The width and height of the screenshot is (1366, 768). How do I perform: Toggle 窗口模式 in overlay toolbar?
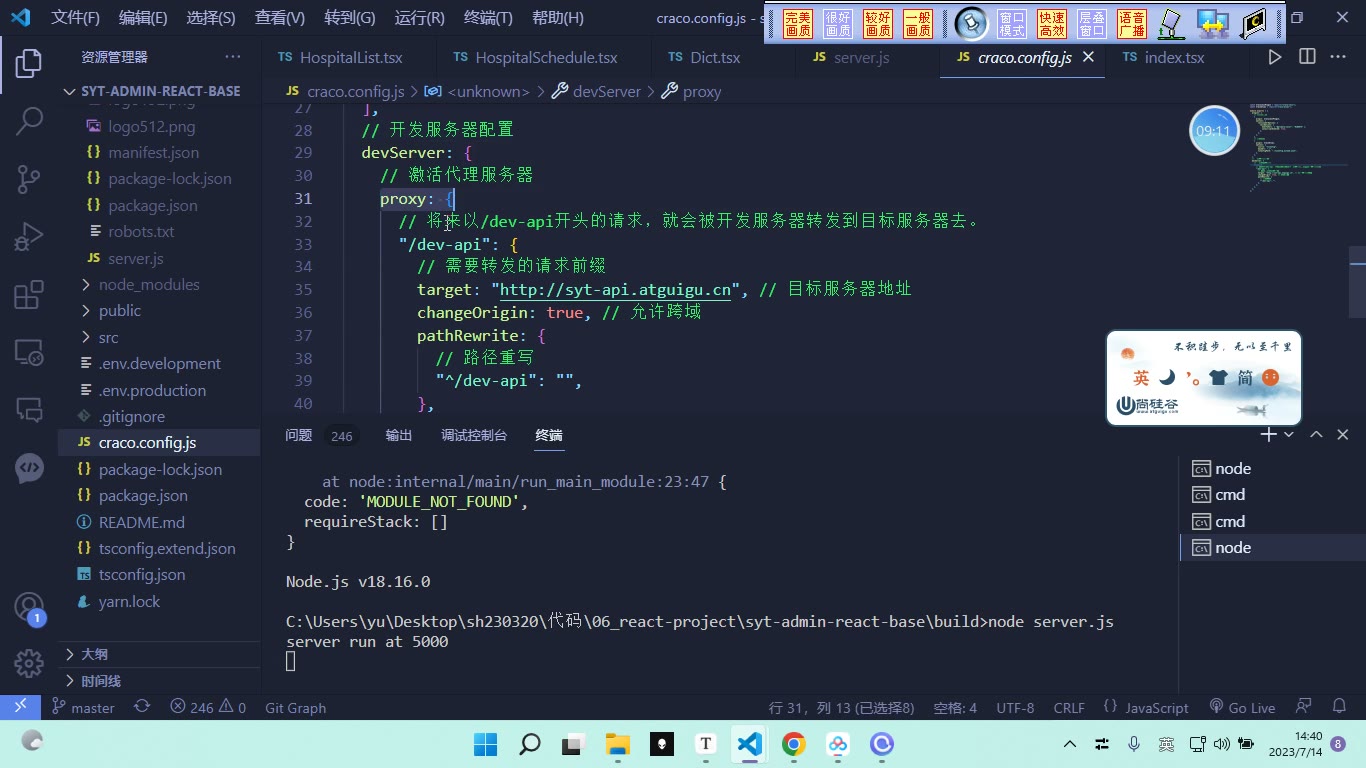coord(1012,24)
